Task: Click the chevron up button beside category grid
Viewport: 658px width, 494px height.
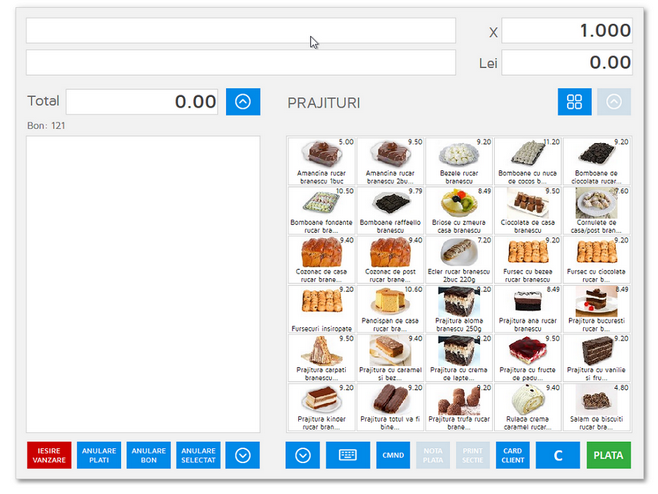Action: [x=613, y=102]
